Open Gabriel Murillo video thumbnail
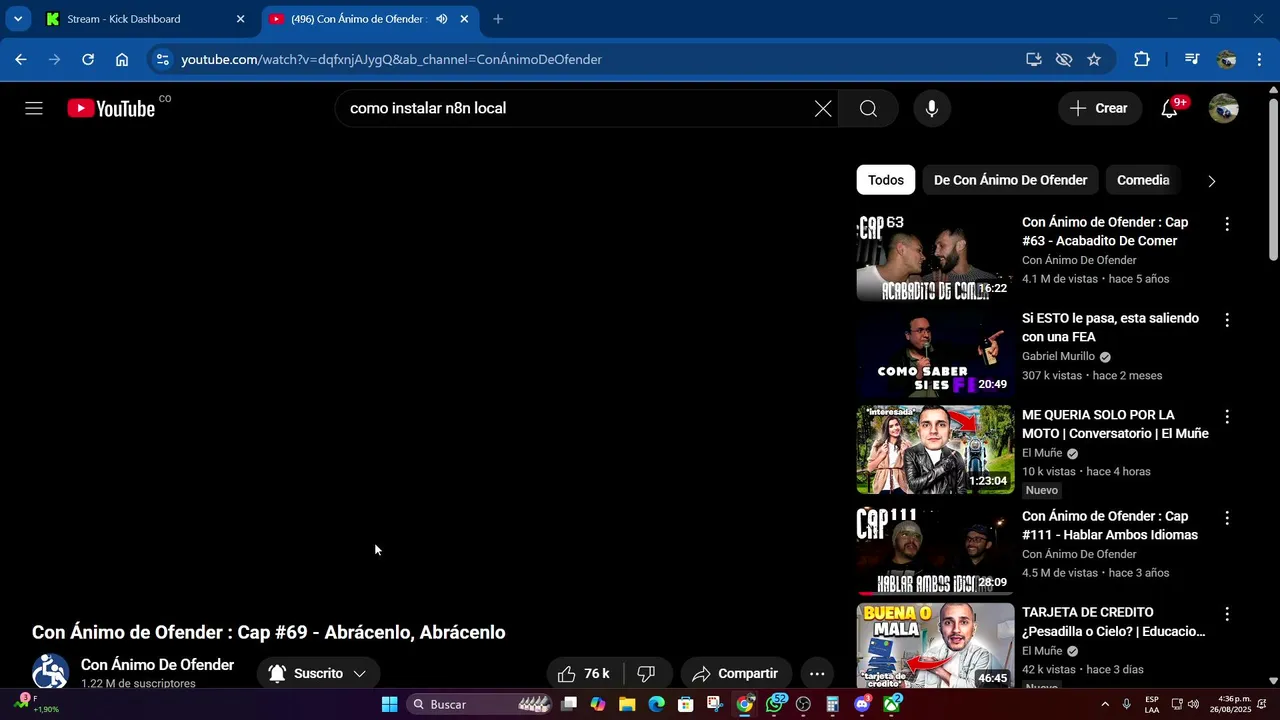The height and width of the screenshot is (720, 1280). 935,353
